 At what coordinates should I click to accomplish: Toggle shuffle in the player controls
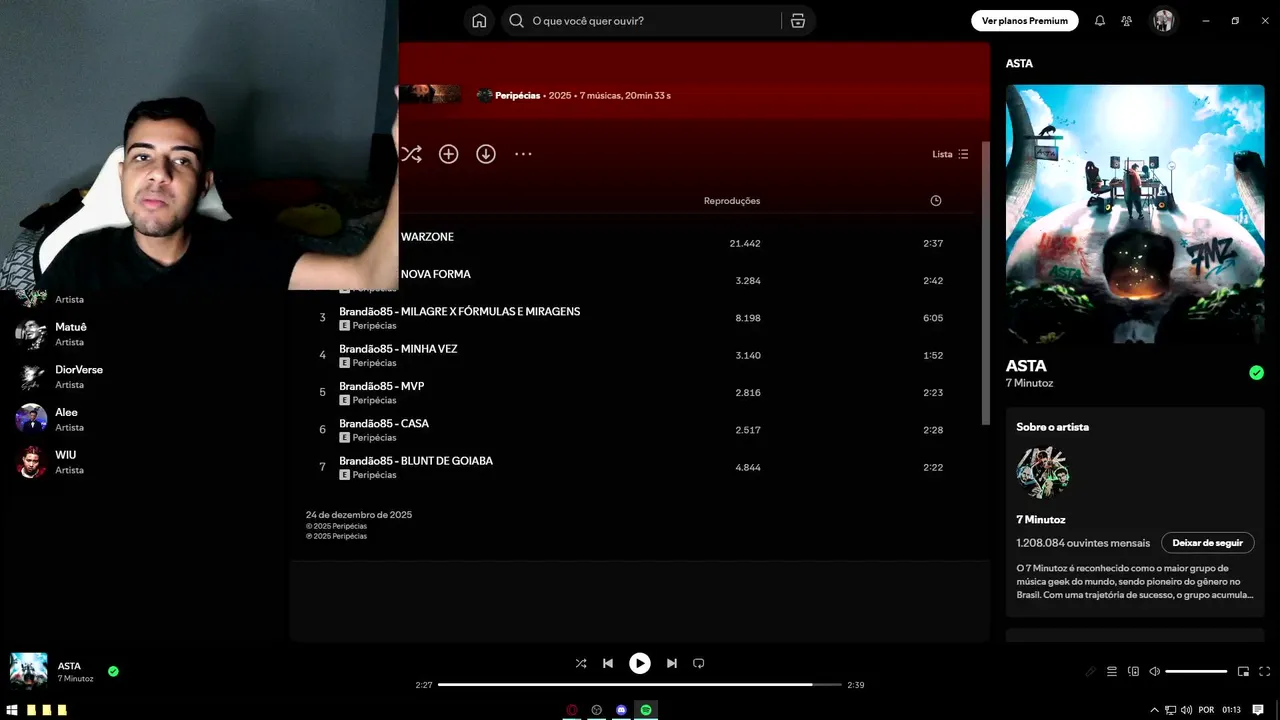581,663
